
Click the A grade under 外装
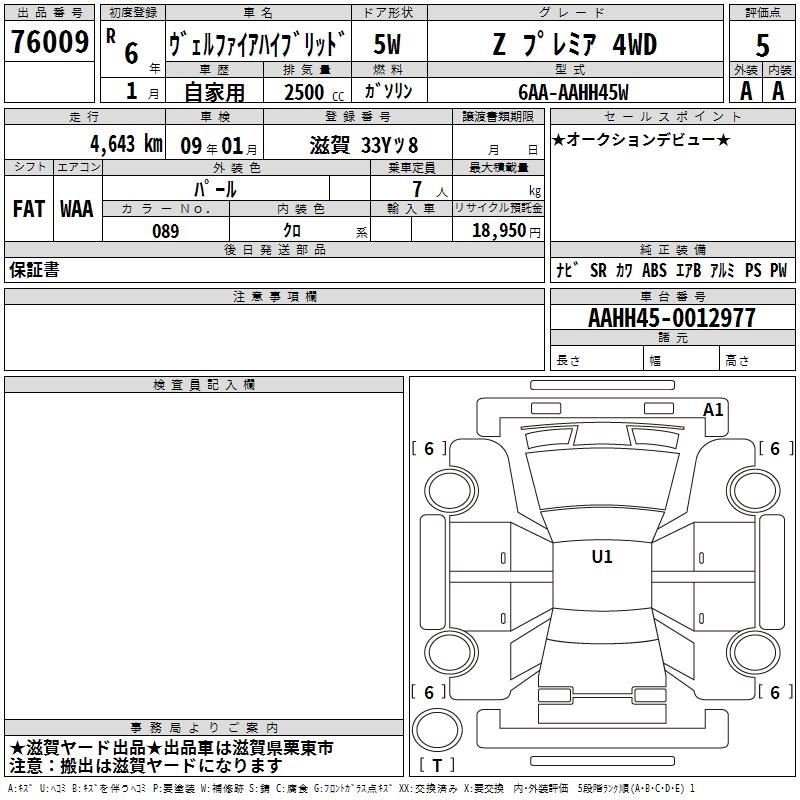point(746,91)
